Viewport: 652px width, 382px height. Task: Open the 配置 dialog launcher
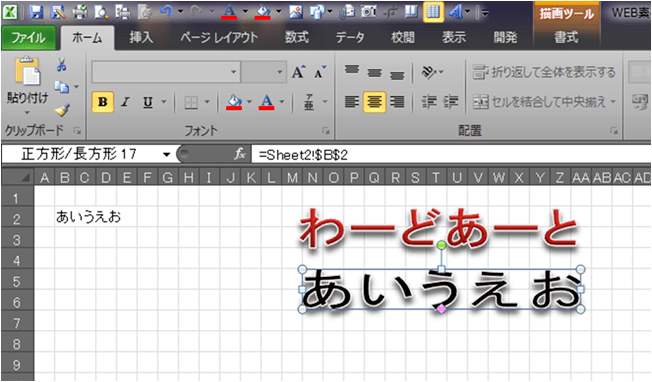pyautogui.click(x=614, y=131)
